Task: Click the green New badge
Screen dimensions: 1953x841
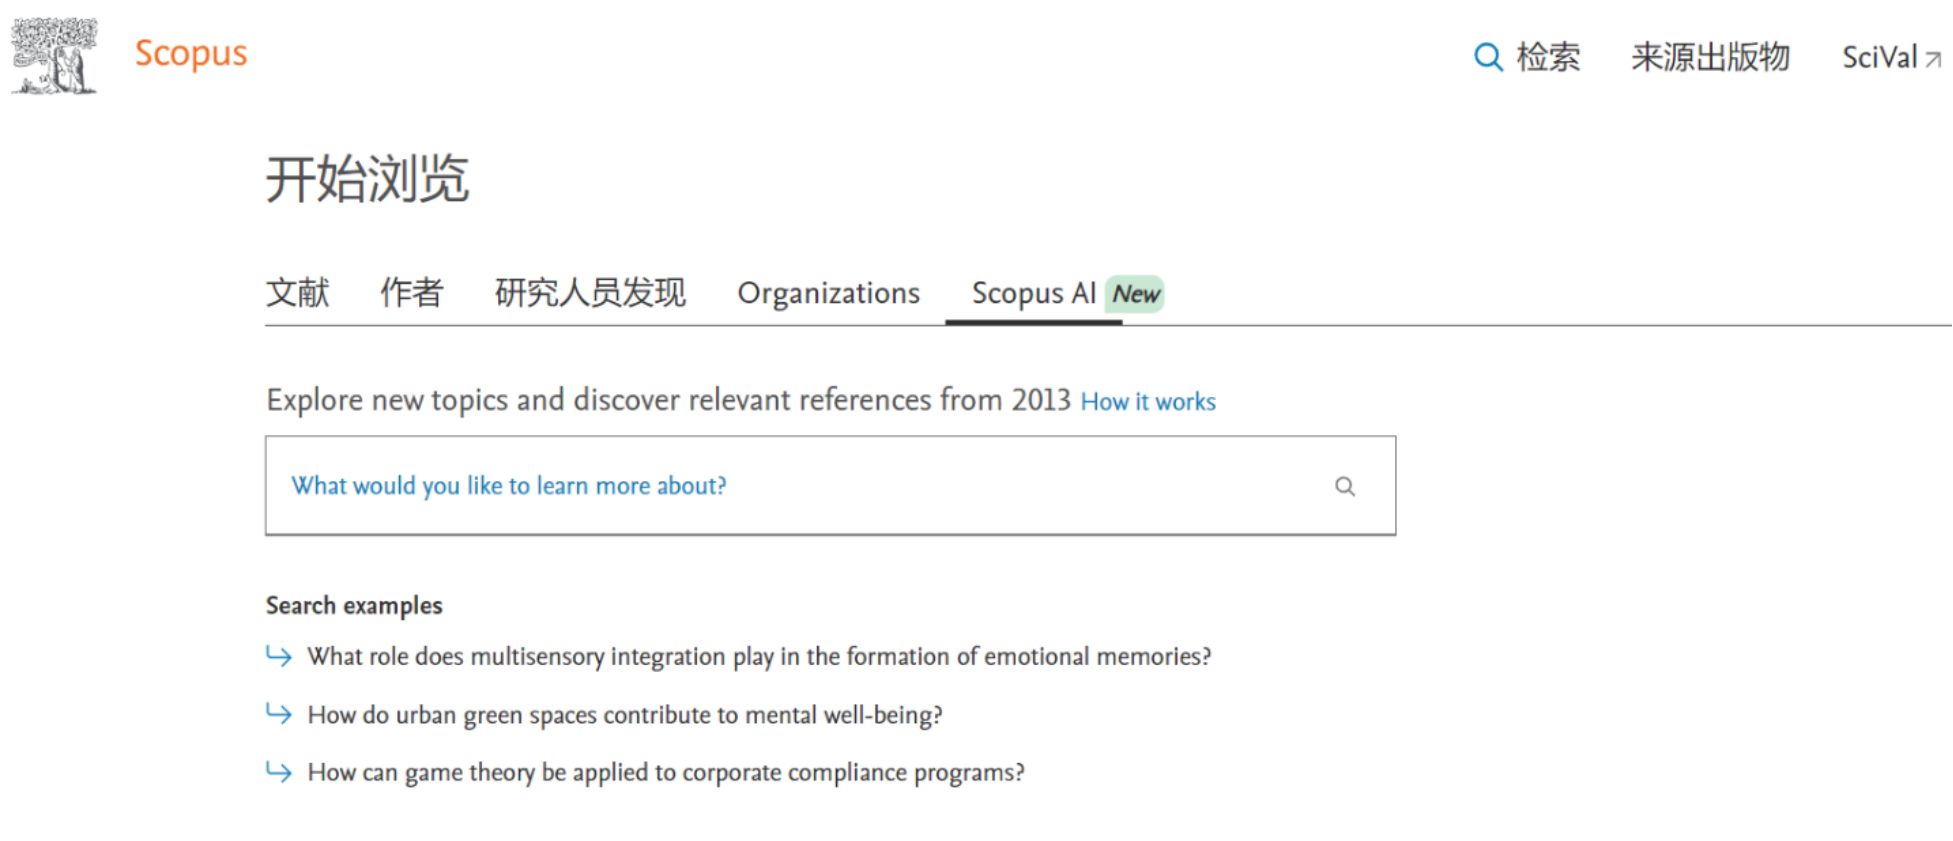Action: coord(1135,294)
